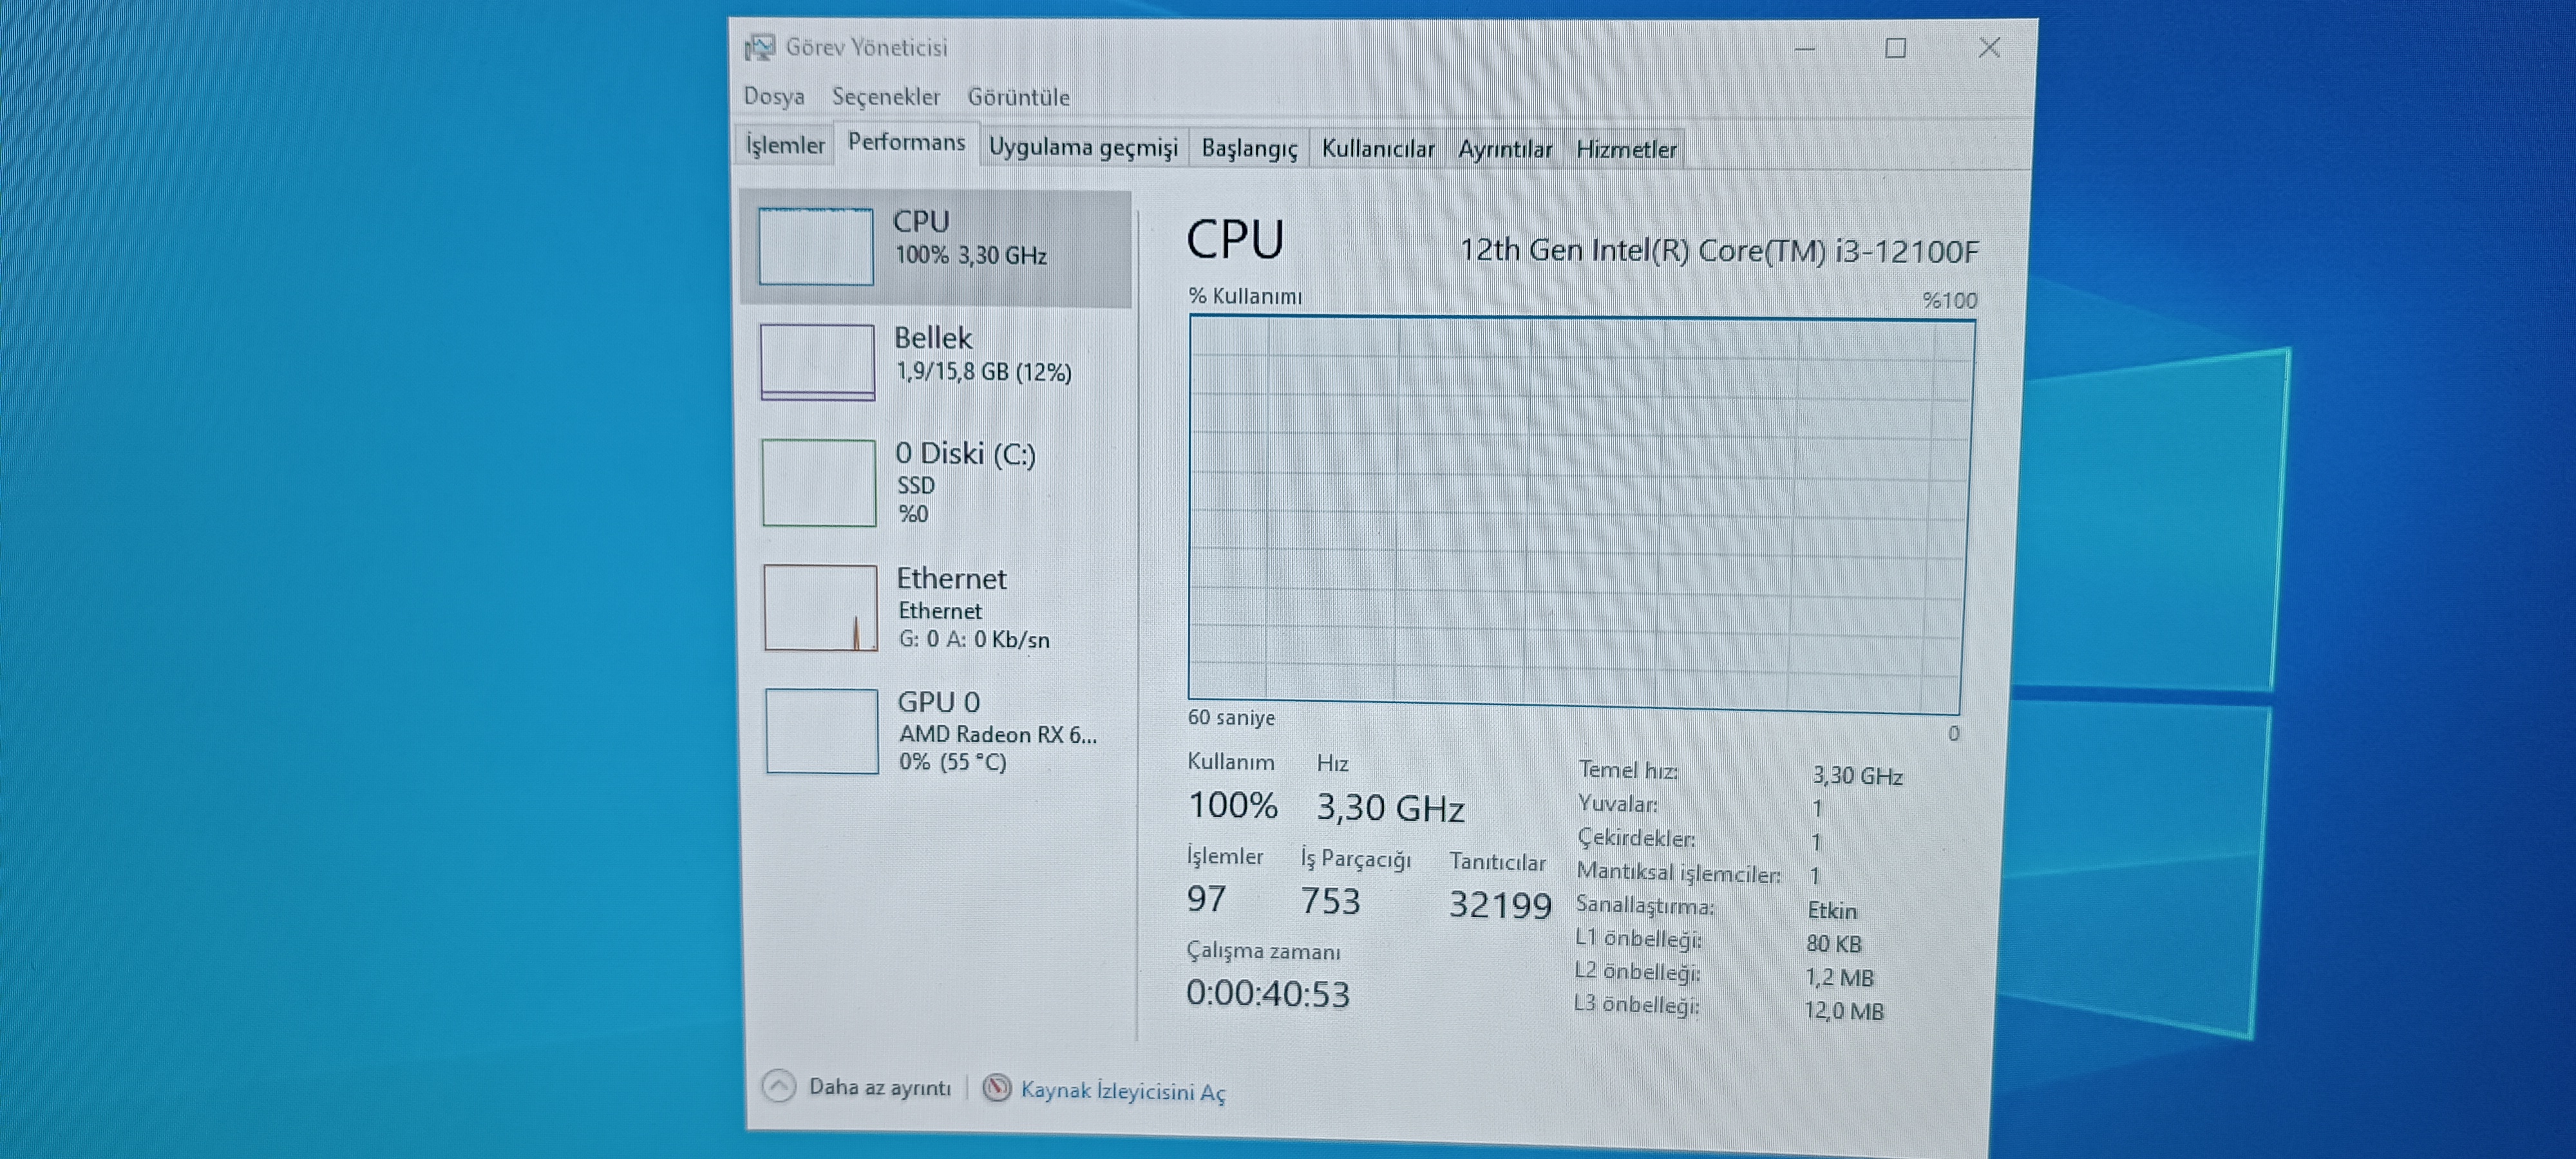Click the '0% (55 °C)' GPU text

pos(952,762)
